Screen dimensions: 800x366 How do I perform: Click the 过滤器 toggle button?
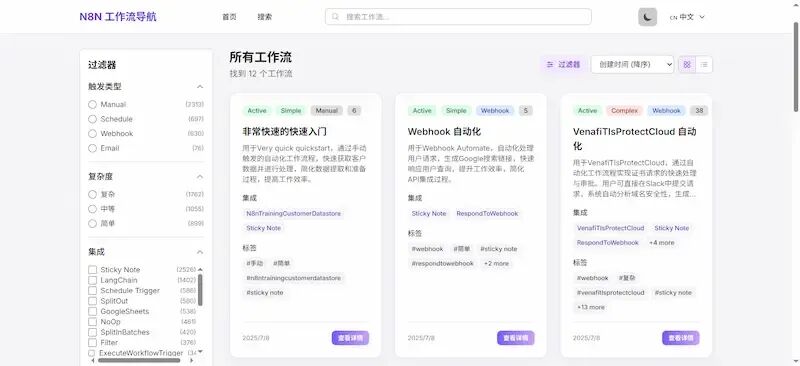[563, 65]
